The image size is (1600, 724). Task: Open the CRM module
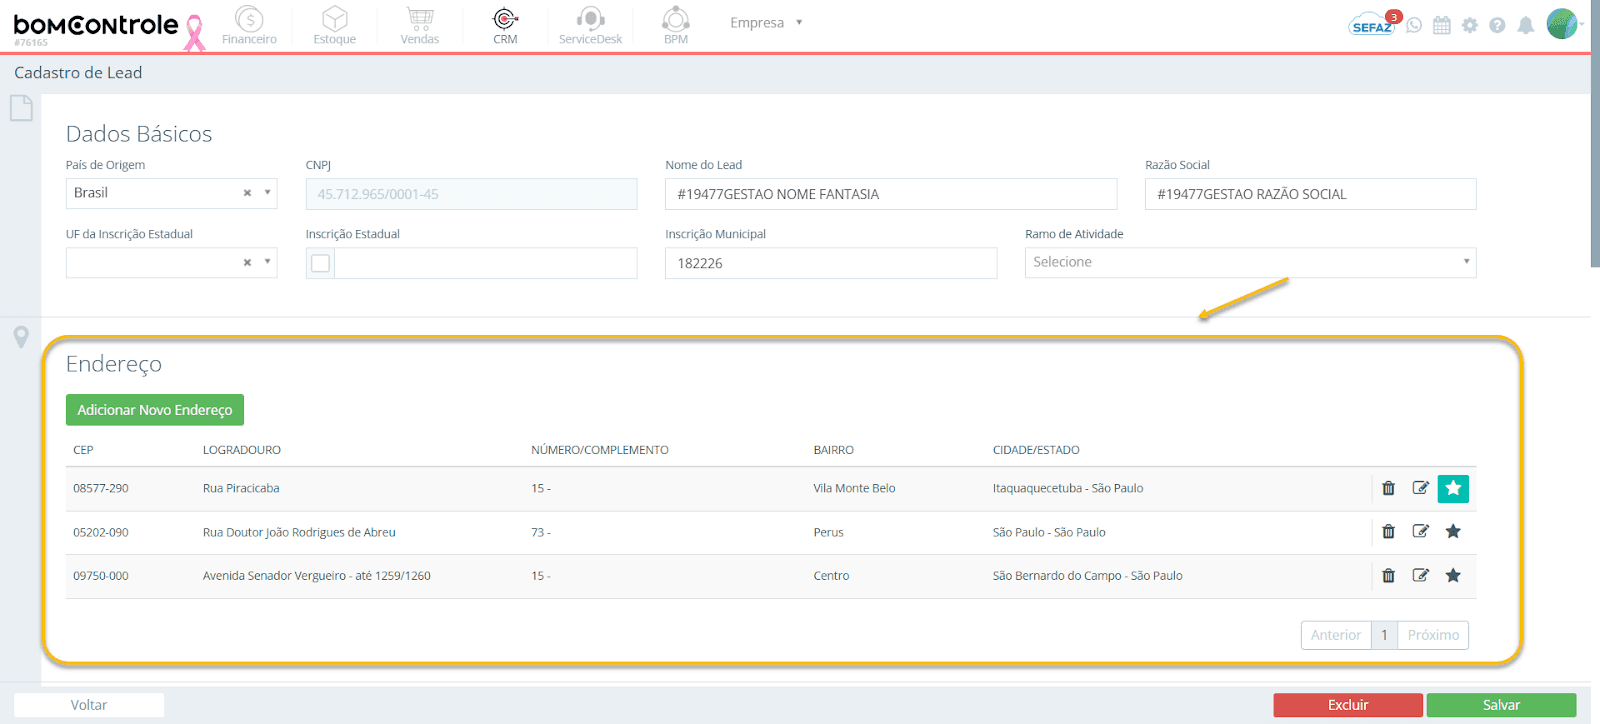505,25
